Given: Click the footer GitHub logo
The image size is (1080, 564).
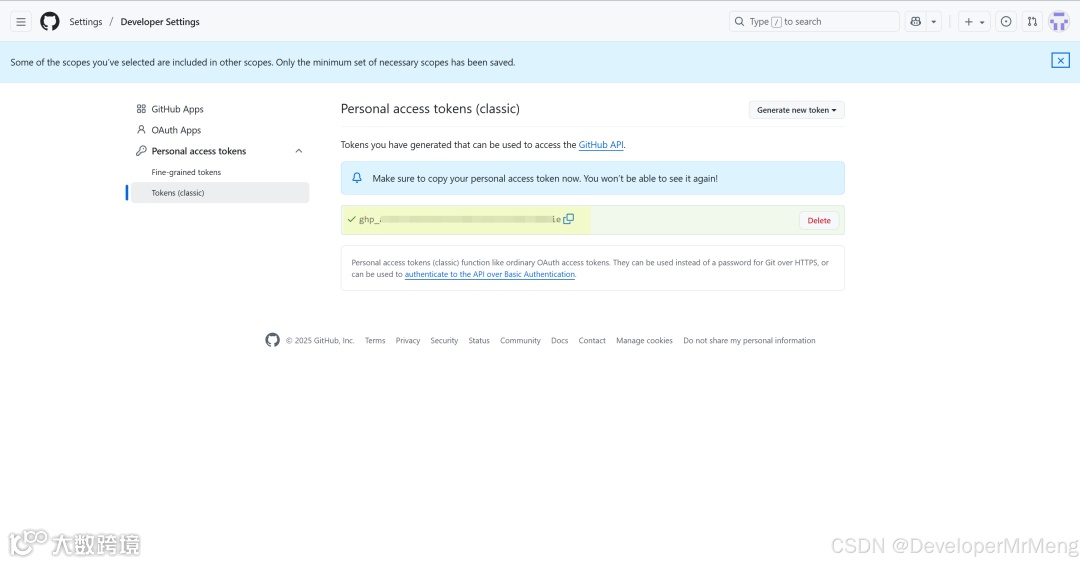Looking at the screenshot, I should coord(273,340).
